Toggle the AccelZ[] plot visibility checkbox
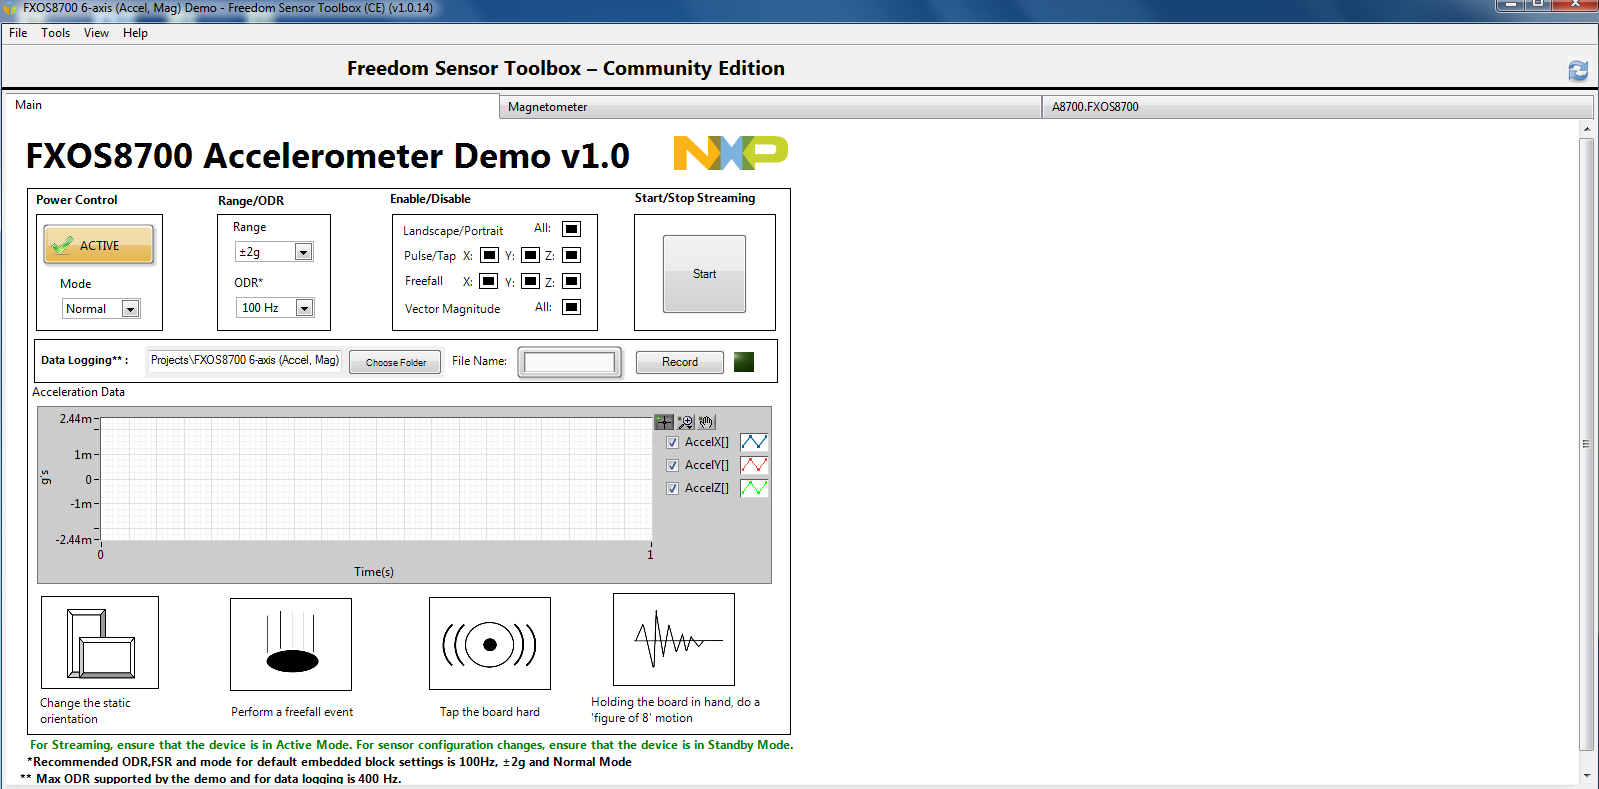Image resolution: width=1599 pixels, height=789 pixels. coord(672,488)
